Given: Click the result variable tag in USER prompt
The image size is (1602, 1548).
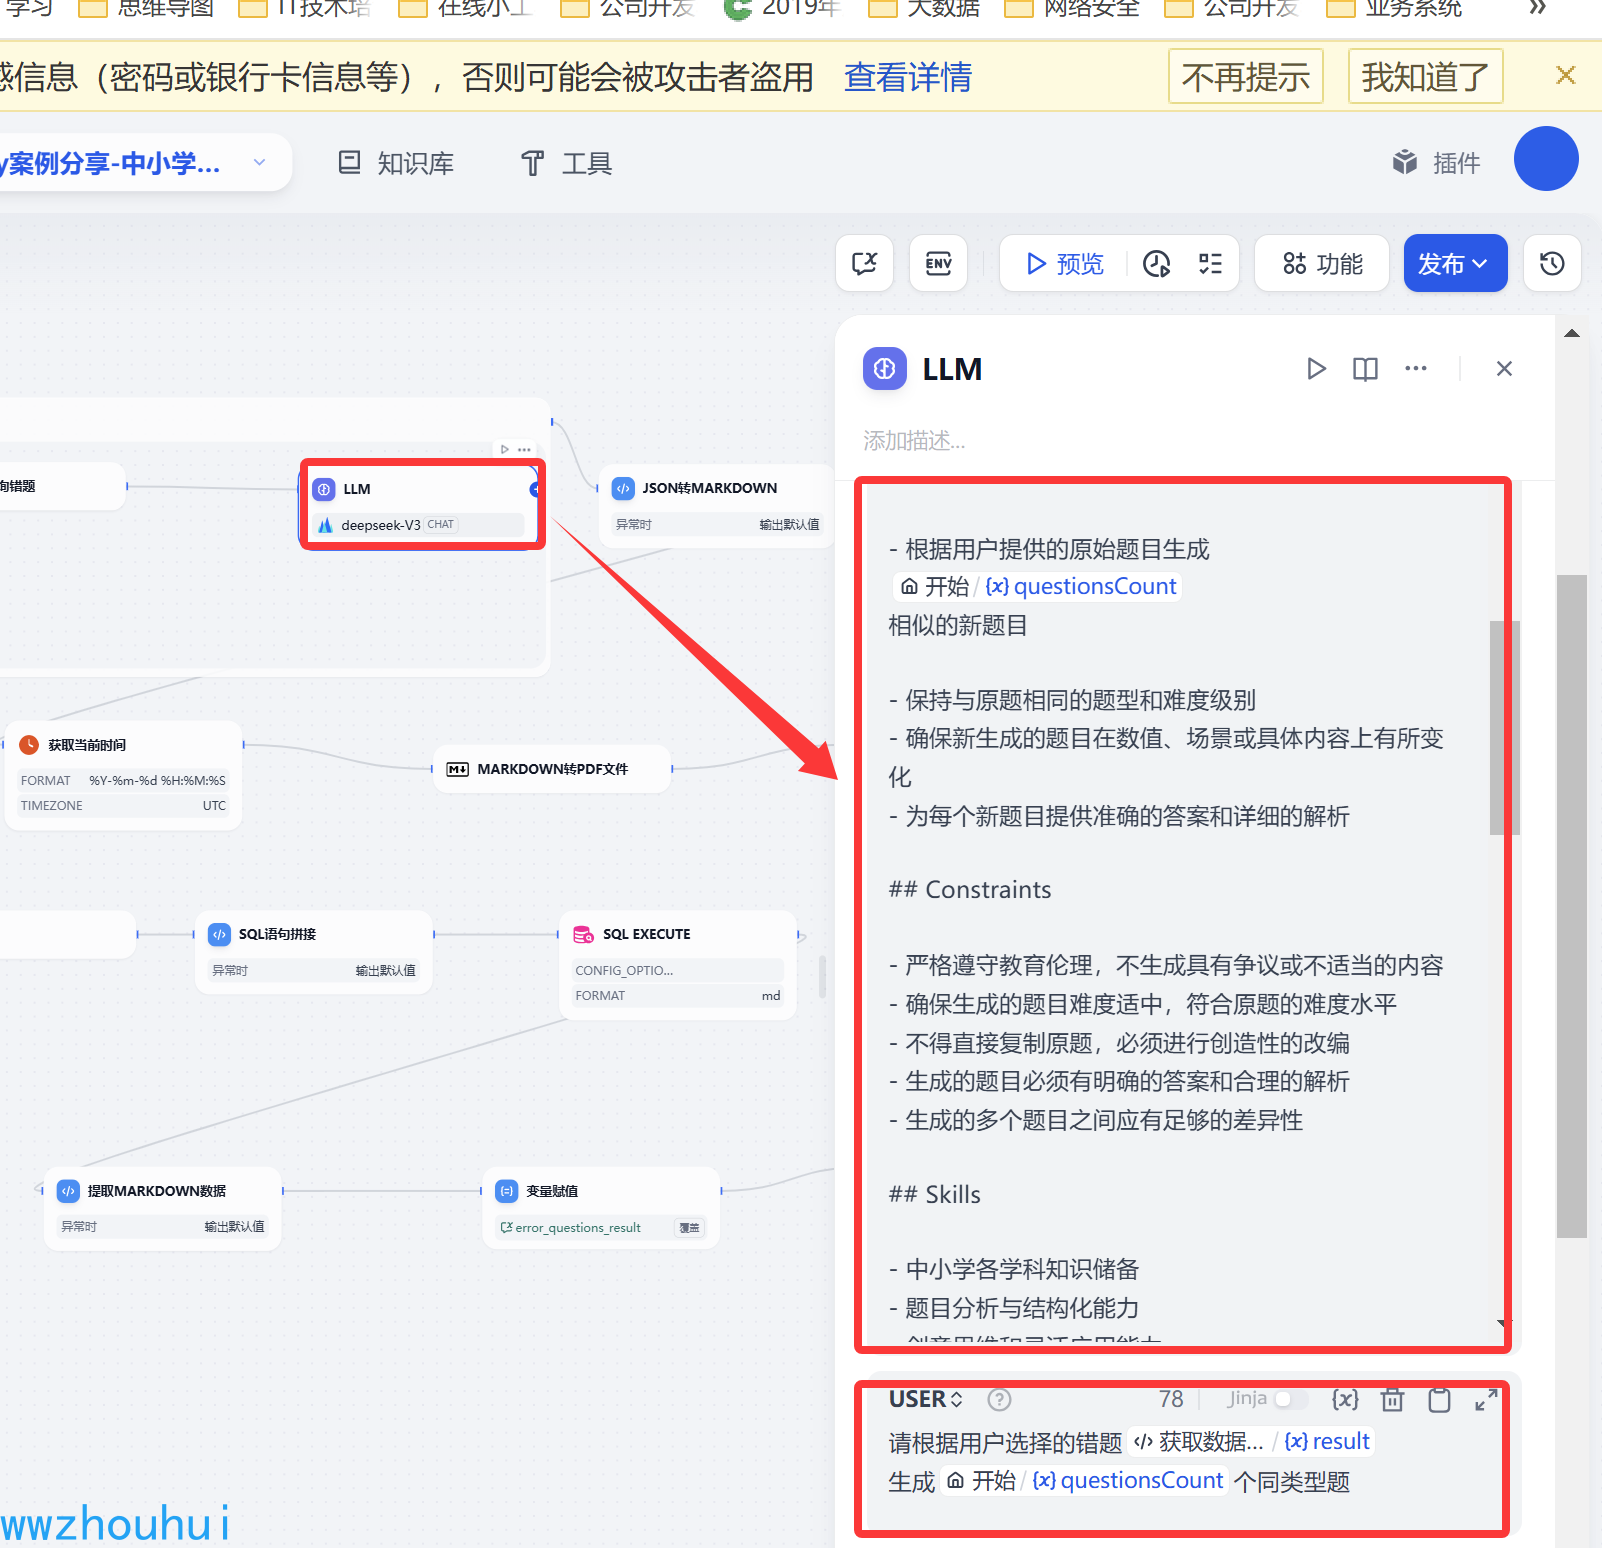Looking at the screenshot, I should [1326, 1442].
